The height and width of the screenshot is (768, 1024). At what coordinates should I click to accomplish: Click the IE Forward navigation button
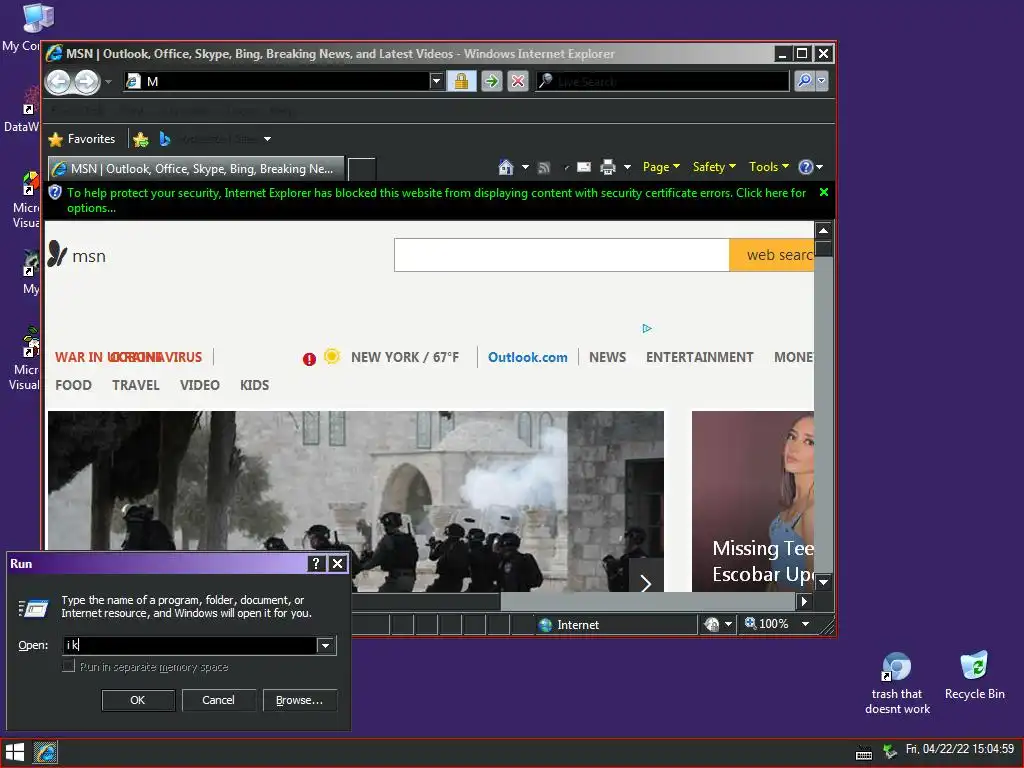pyautogui.click(x=87, y=82)
